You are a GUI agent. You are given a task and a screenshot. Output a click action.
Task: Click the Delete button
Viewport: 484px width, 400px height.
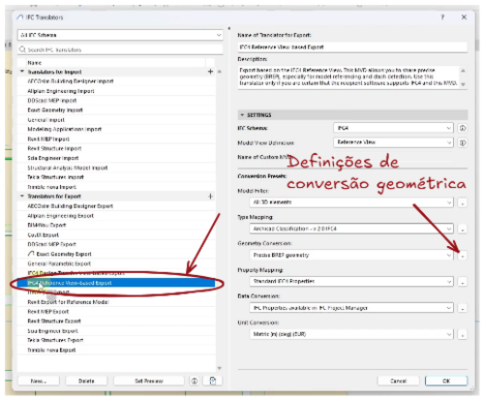86,381
